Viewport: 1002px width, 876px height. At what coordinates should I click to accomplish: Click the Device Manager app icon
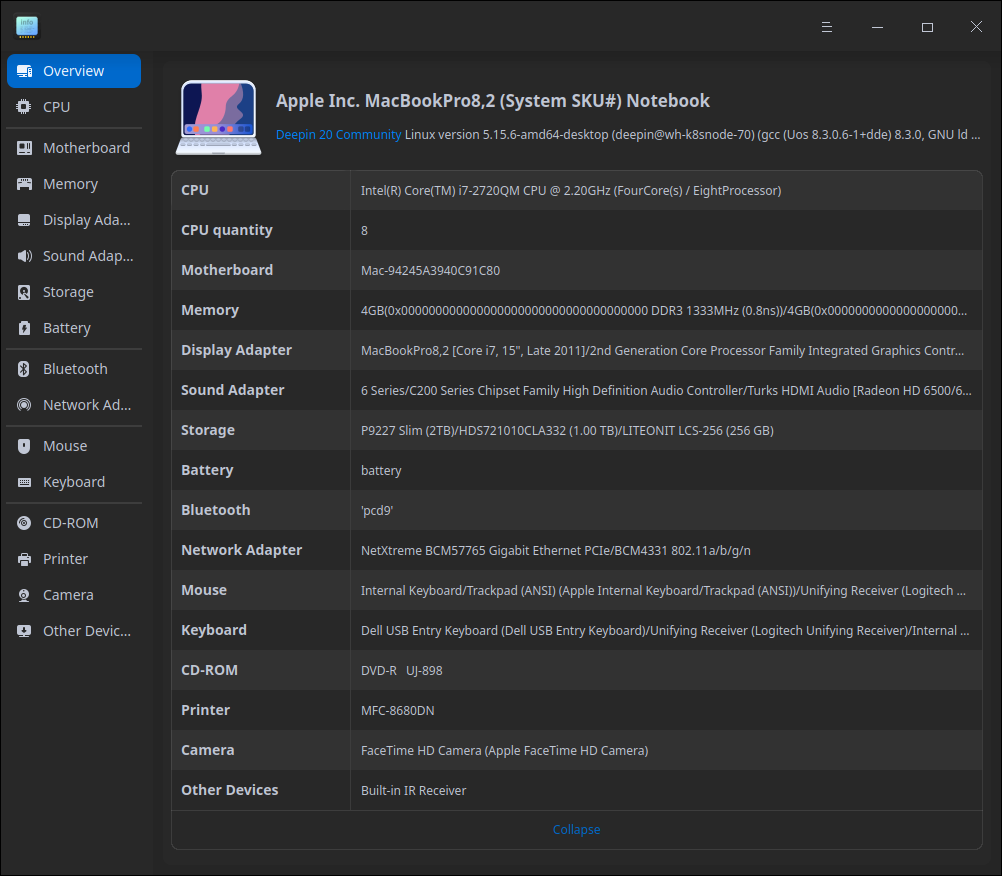point(26,26)
